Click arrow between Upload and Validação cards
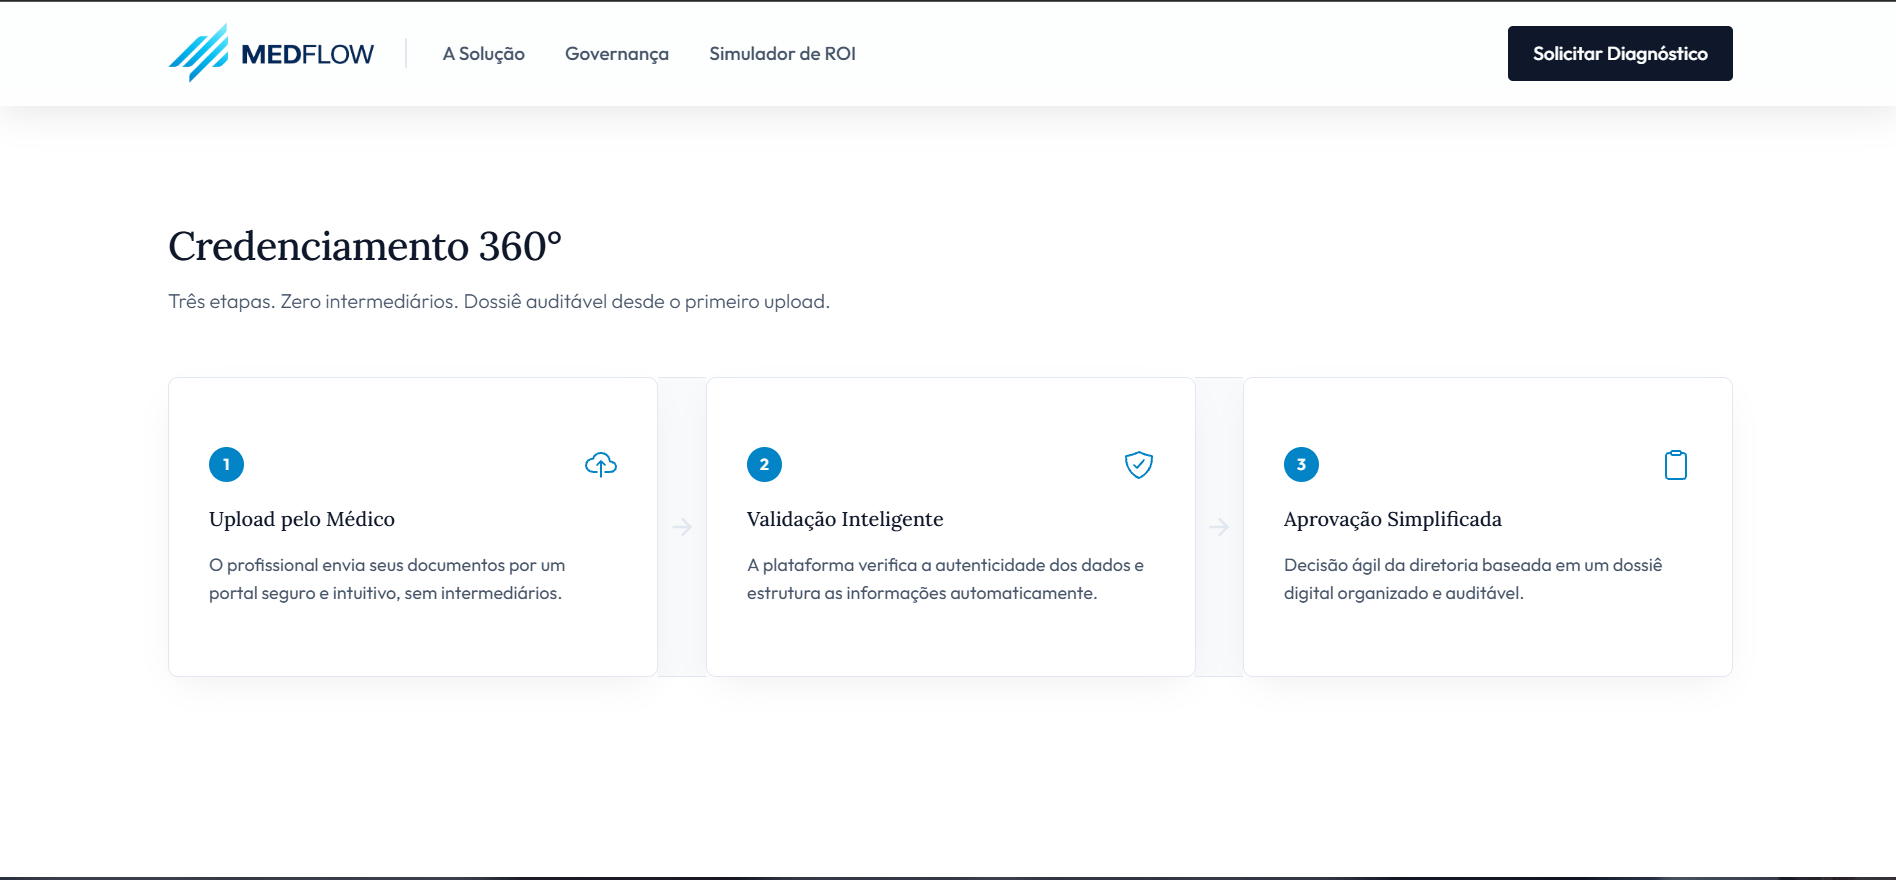 pos(682,527)
